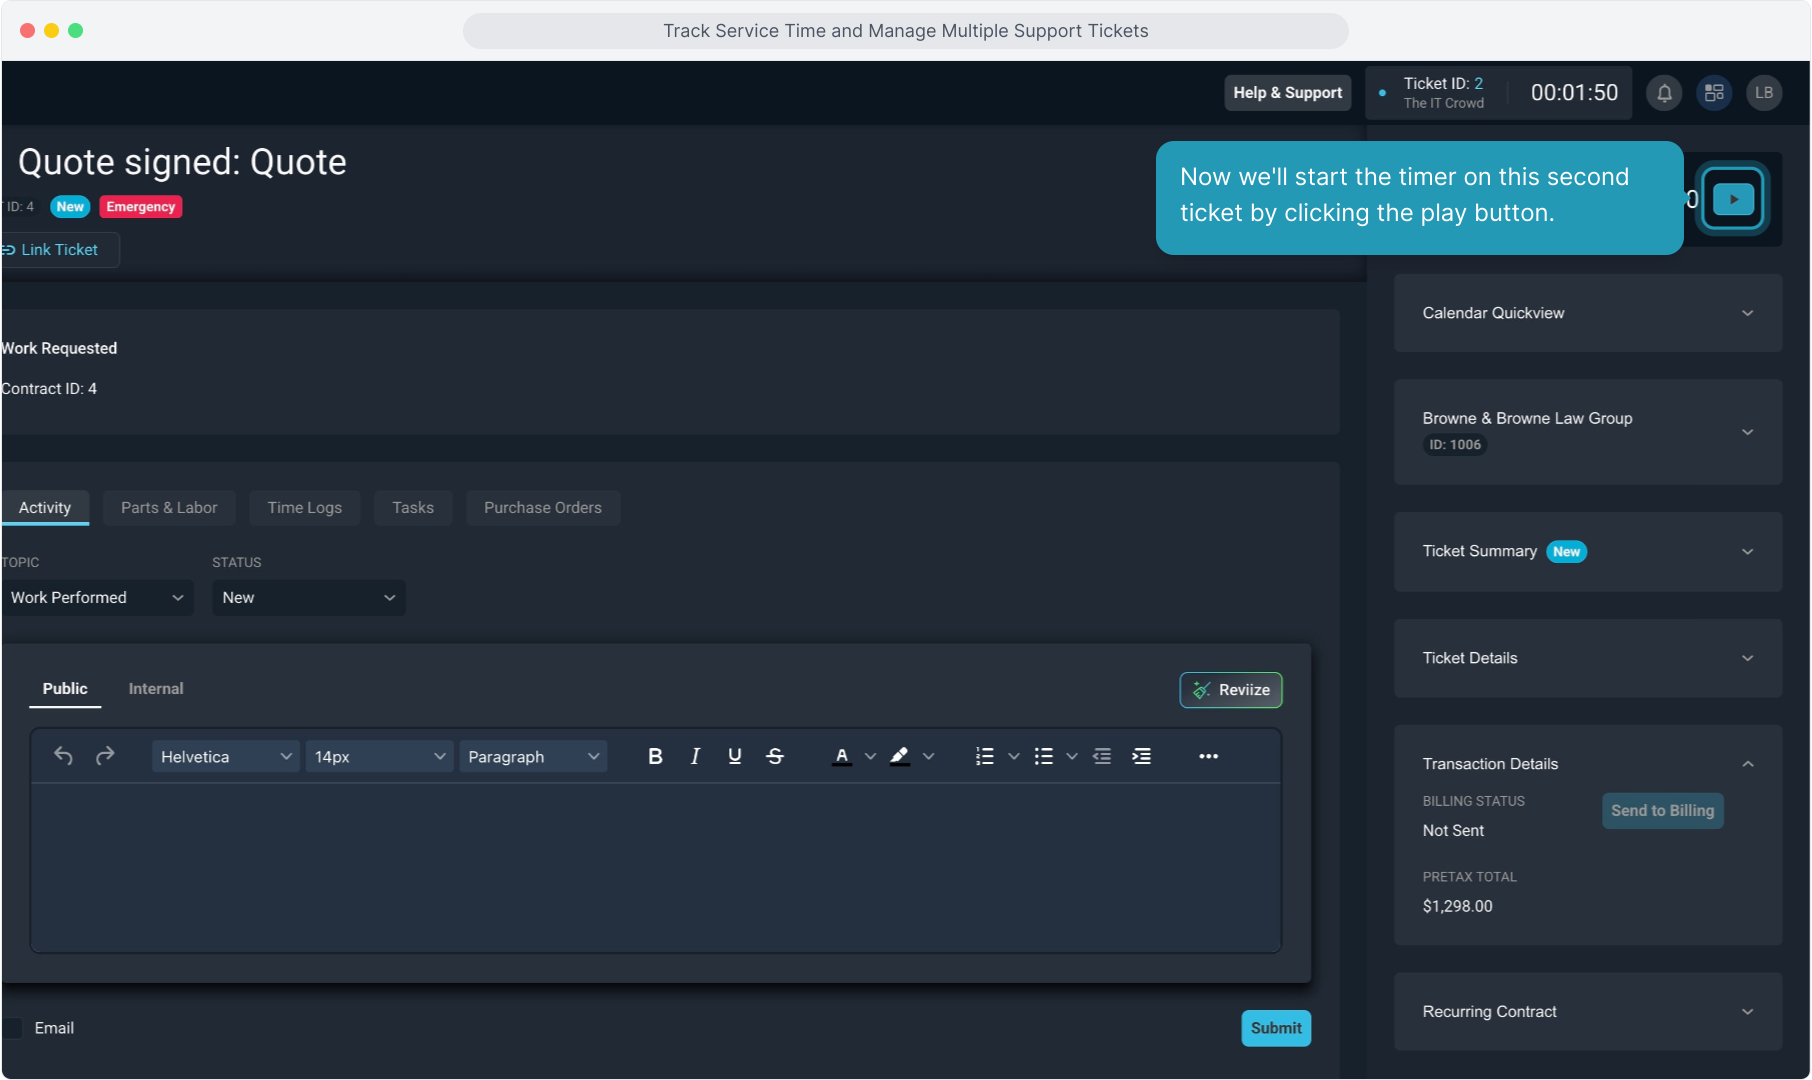1812x1080 pixels.
Task: Open the more options ellipsis in toolbar
Action: coord(1208,757)
